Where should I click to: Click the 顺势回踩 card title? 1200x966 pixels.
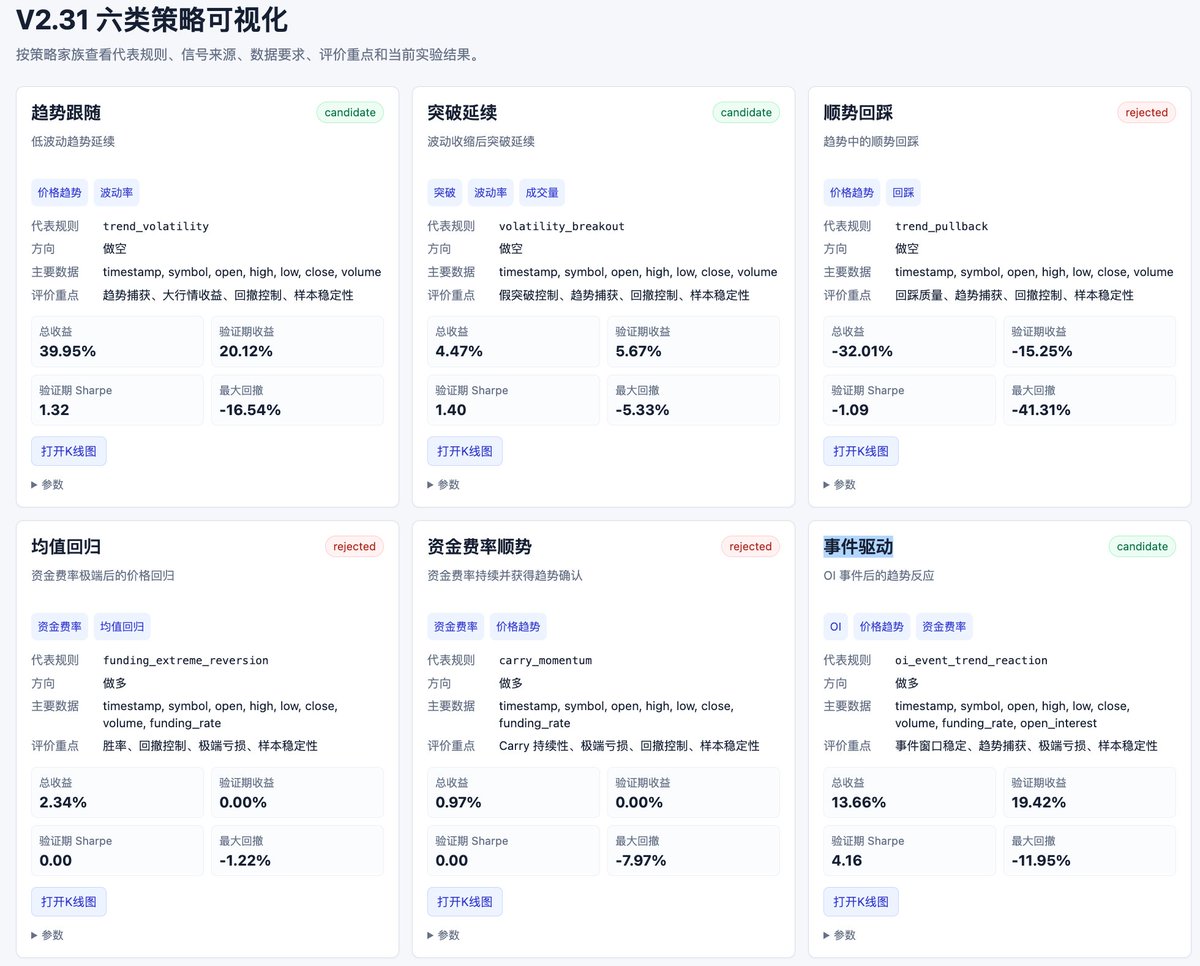(x=858, y=112)
